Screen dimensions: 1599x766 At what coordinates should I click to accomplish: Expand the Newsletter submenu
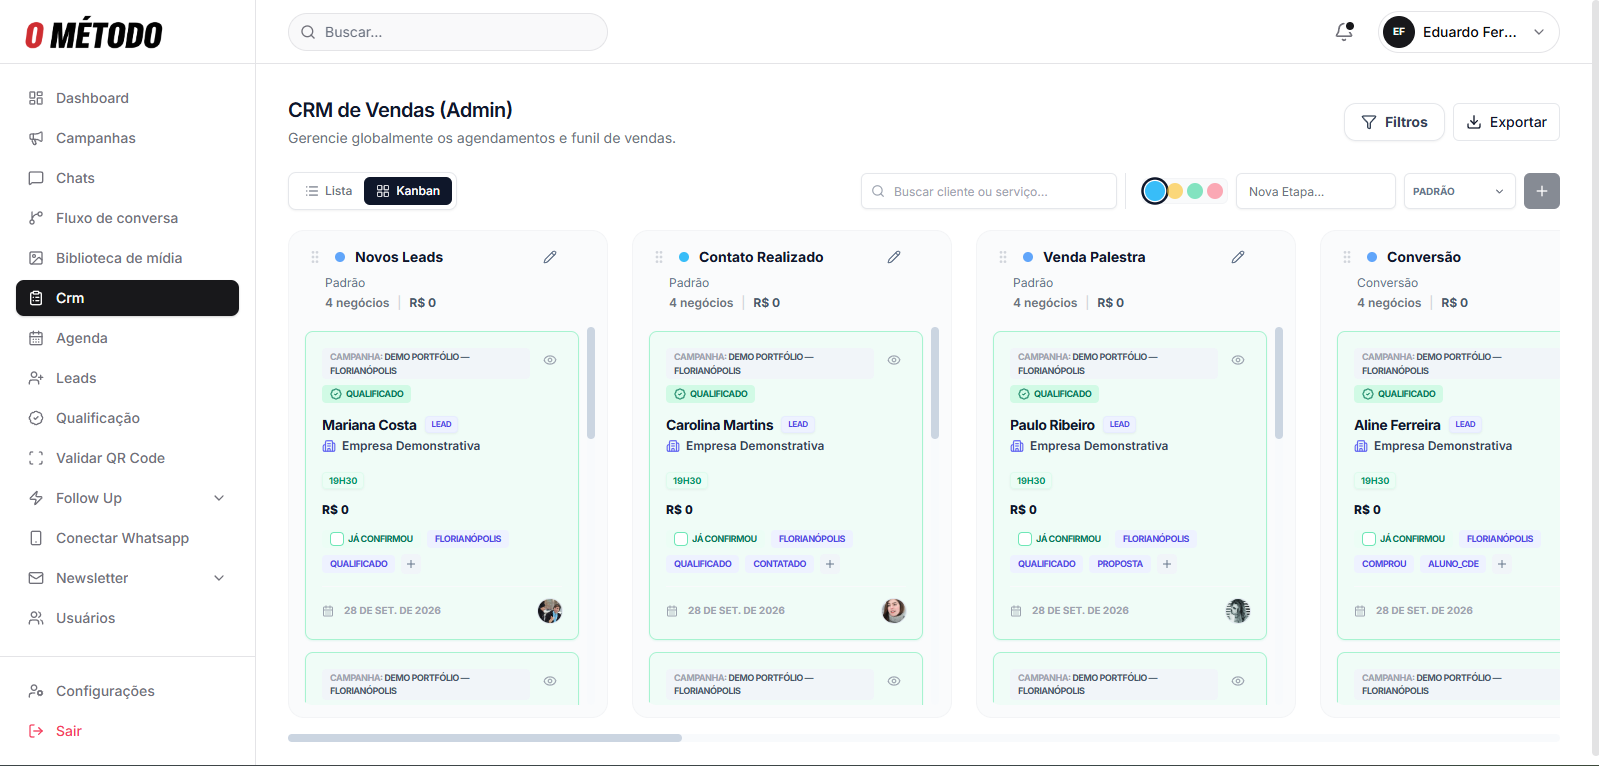pos(127,578)
